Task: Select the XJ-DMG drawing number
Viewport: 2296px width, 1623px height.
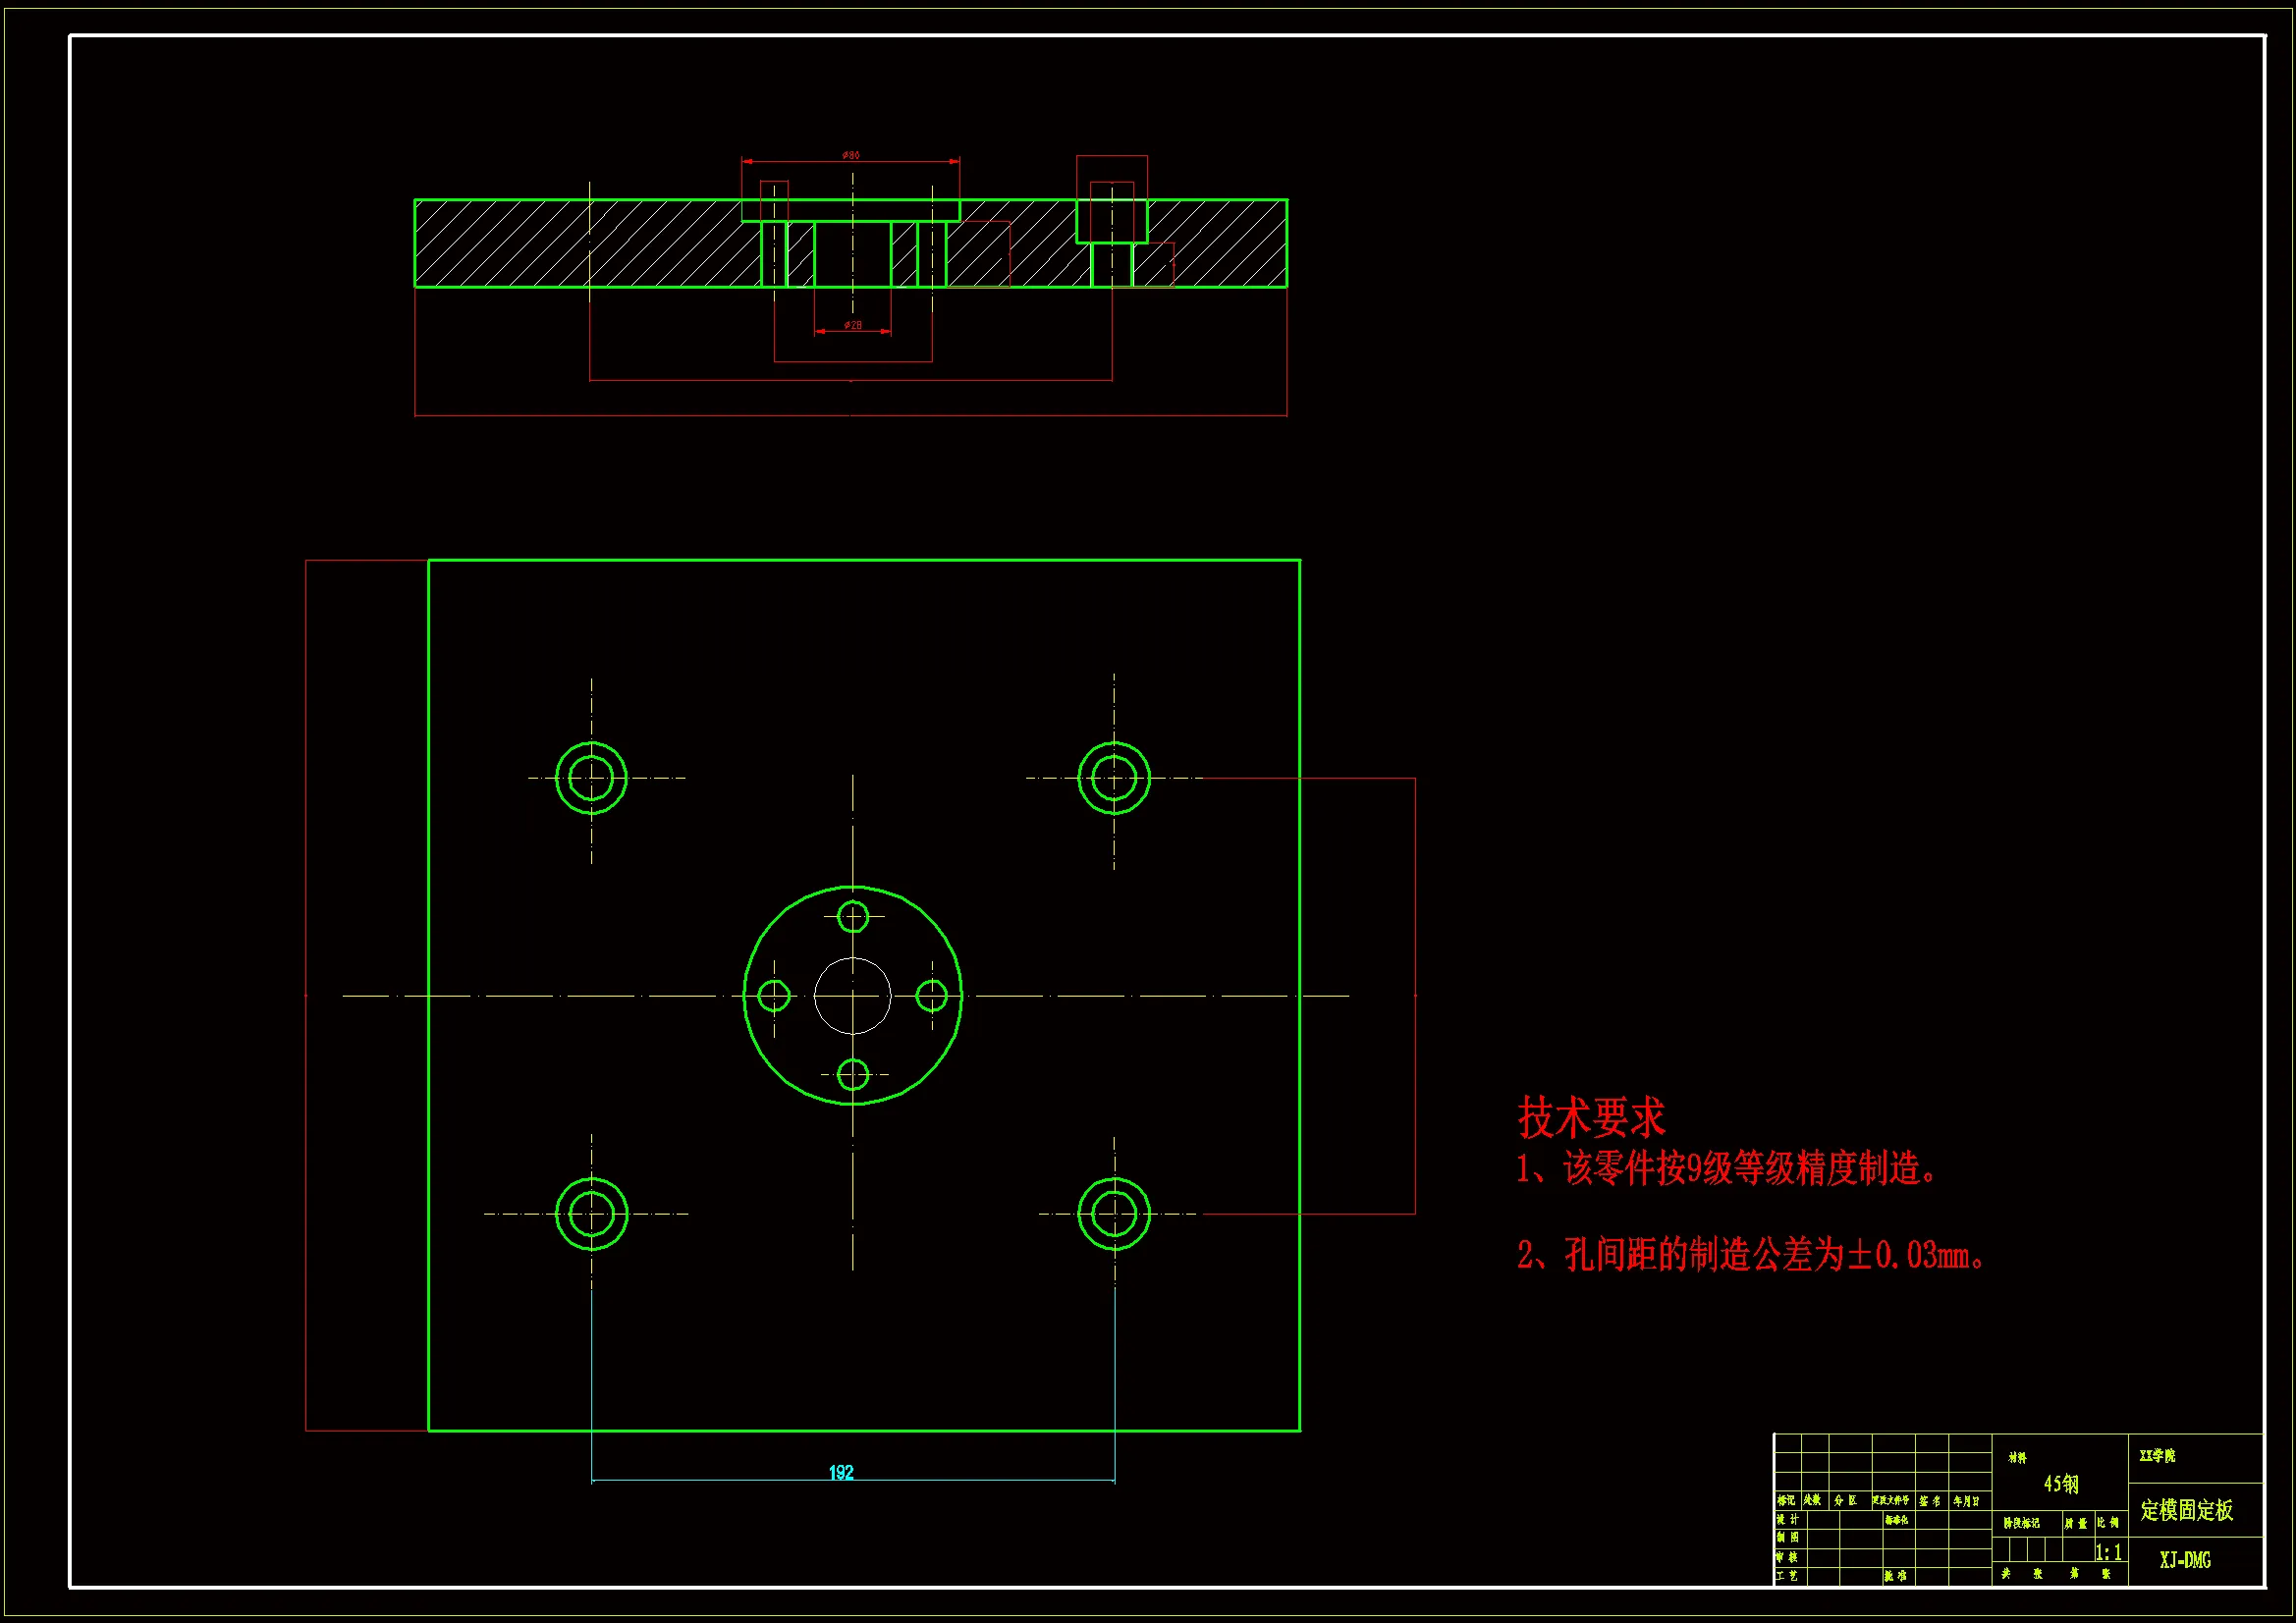Action: point(2185,1560)
